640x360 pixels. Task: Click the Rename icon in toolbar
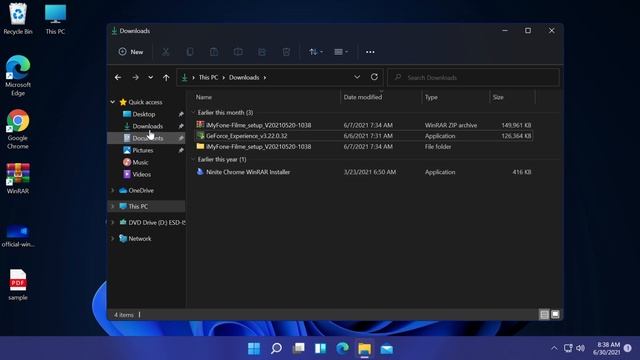pyautogui.click(x=238, y=52)
